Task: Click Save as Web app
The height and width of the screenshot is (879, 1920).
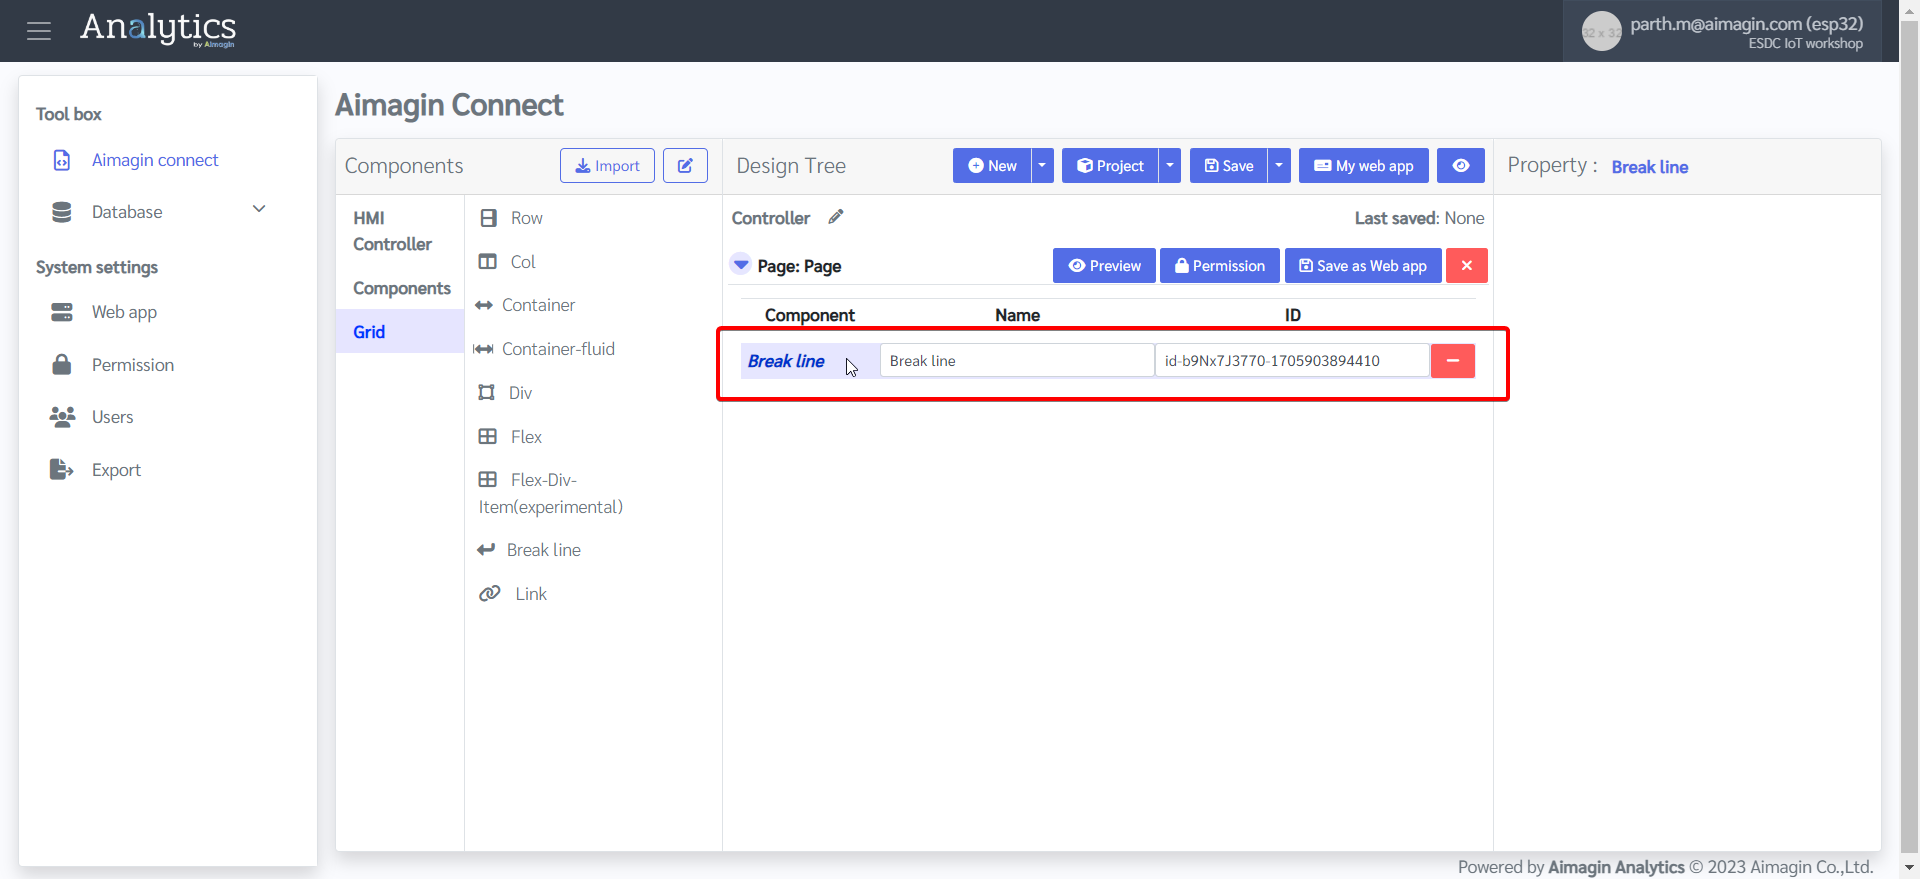Action: coord(1363,266)
